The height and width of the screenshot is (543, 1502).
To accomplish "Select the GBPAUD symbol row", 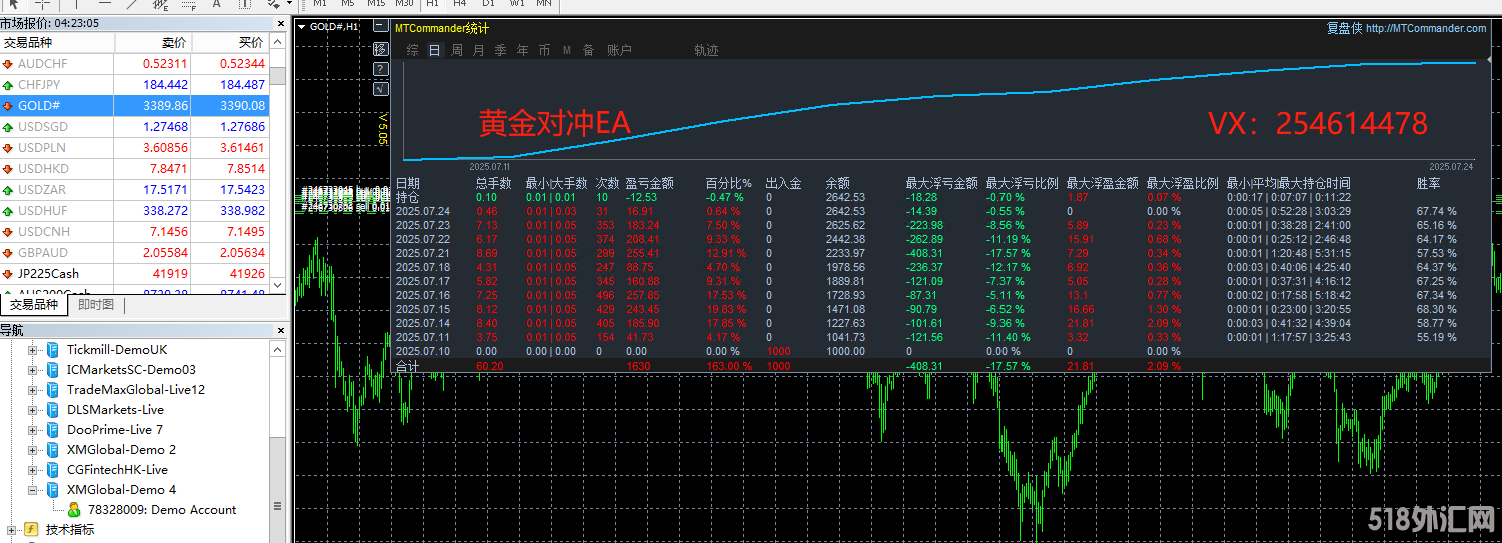I will pyautogui.click(x=135, y=253).
